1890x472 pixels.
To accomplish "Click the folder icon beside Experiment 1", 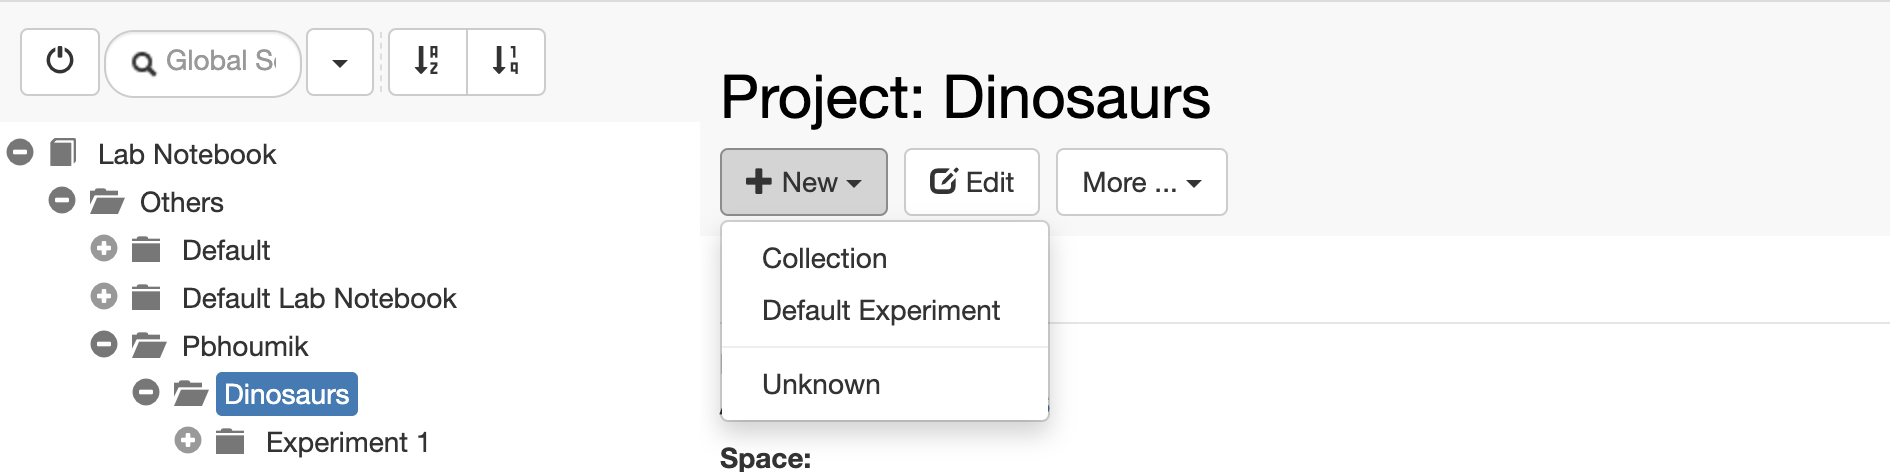I will click(230, 442).
